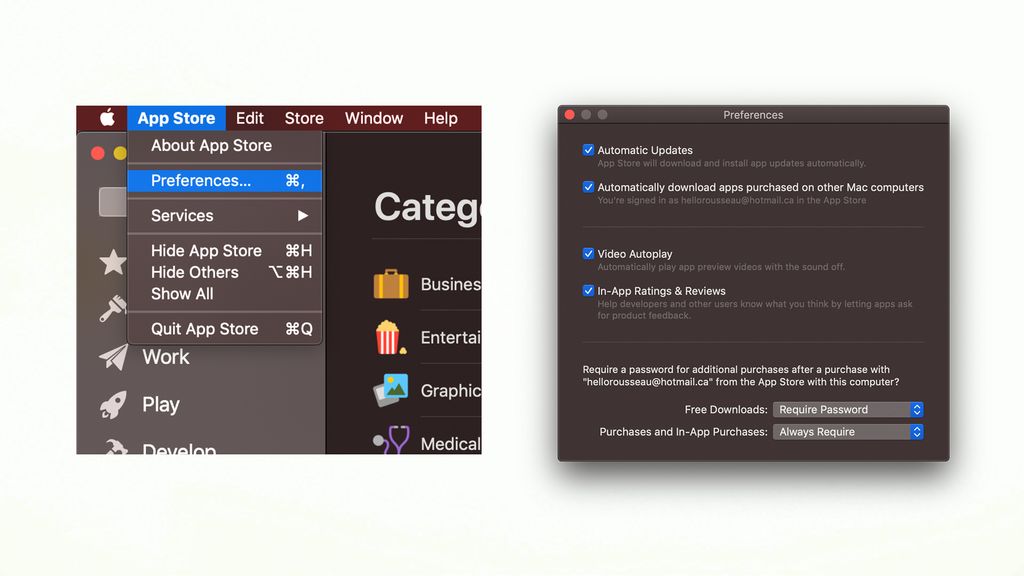Select the star icon in the sidebar
Viewport: 1024px width, 576px height.
pyautogui.click(x=112, y=262)
